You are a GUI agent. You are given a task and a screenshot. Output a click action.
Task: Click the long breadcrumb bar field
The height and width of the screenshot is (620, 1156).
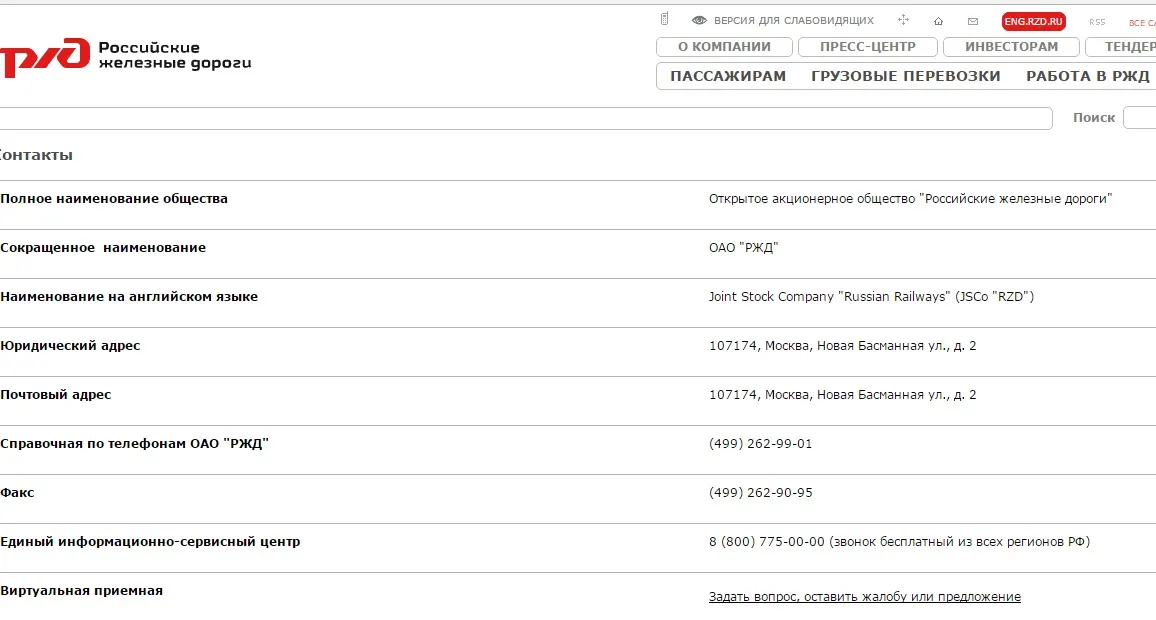pyautogui.click(x=526, y=118)
